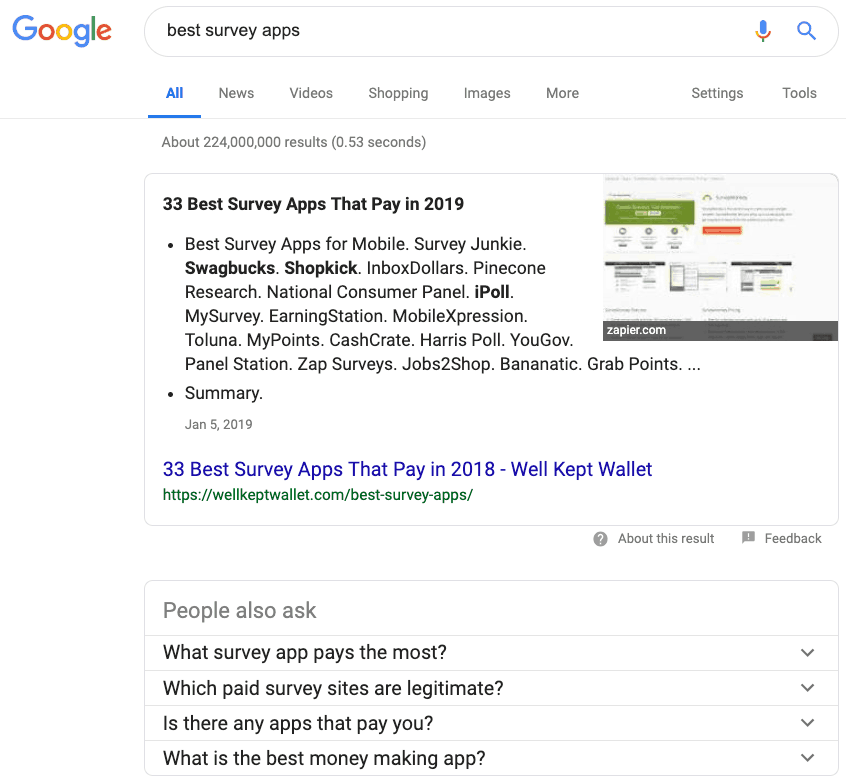Click the zapier.com featured snippet thumbnail
The image size is (846, 780).
(x=720, y=257)
